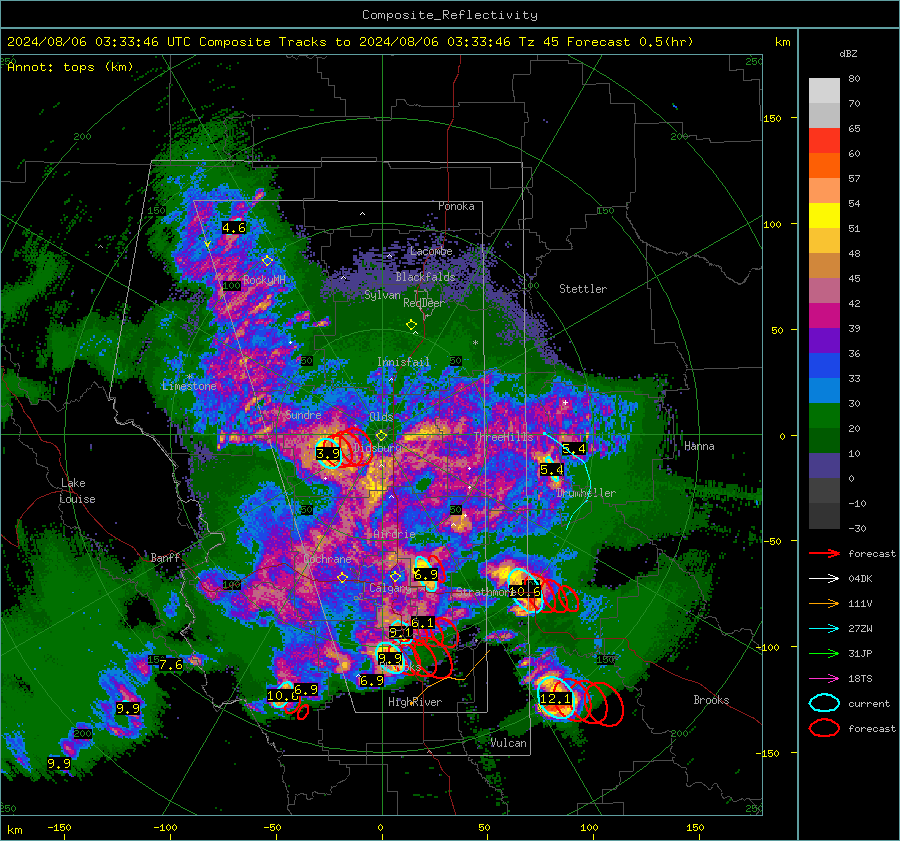
Task: Click the green 31JP arrow legend icon
Action: point(824,653)
